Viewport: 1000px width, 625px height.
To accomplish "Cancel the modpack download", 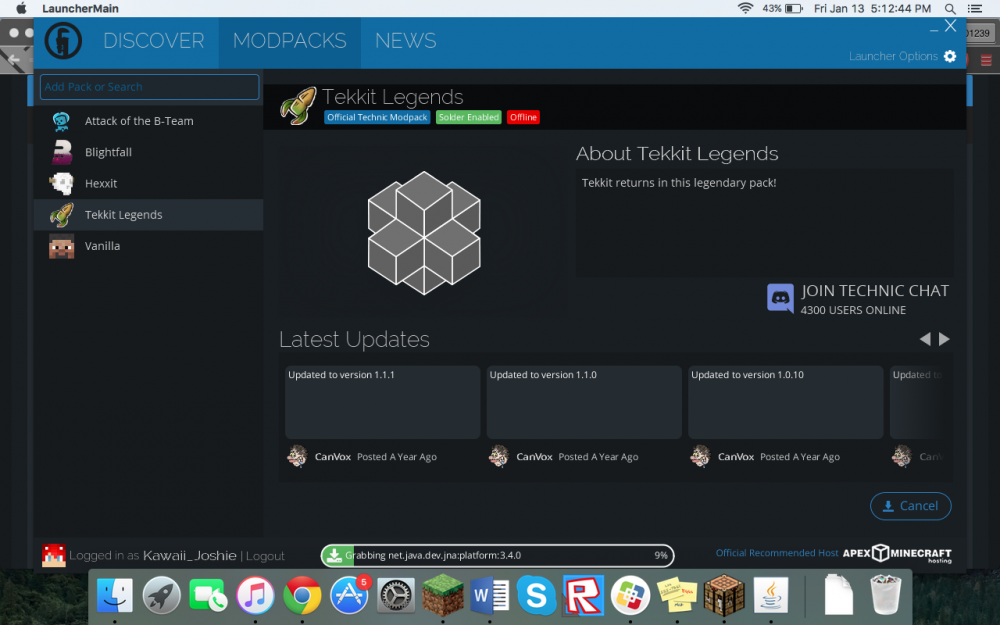I will pyautogui.click(x=911, y=506).
